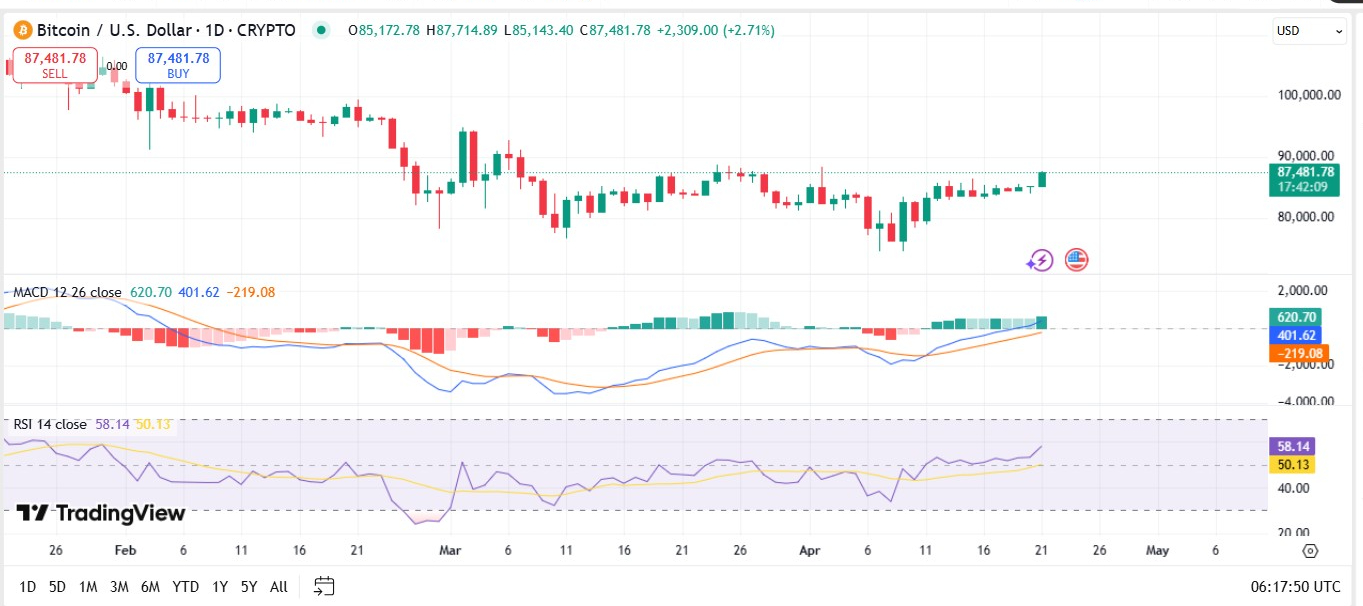
Task: Click the Bitcoin logo icon
Action: click(x=22, y=30)
